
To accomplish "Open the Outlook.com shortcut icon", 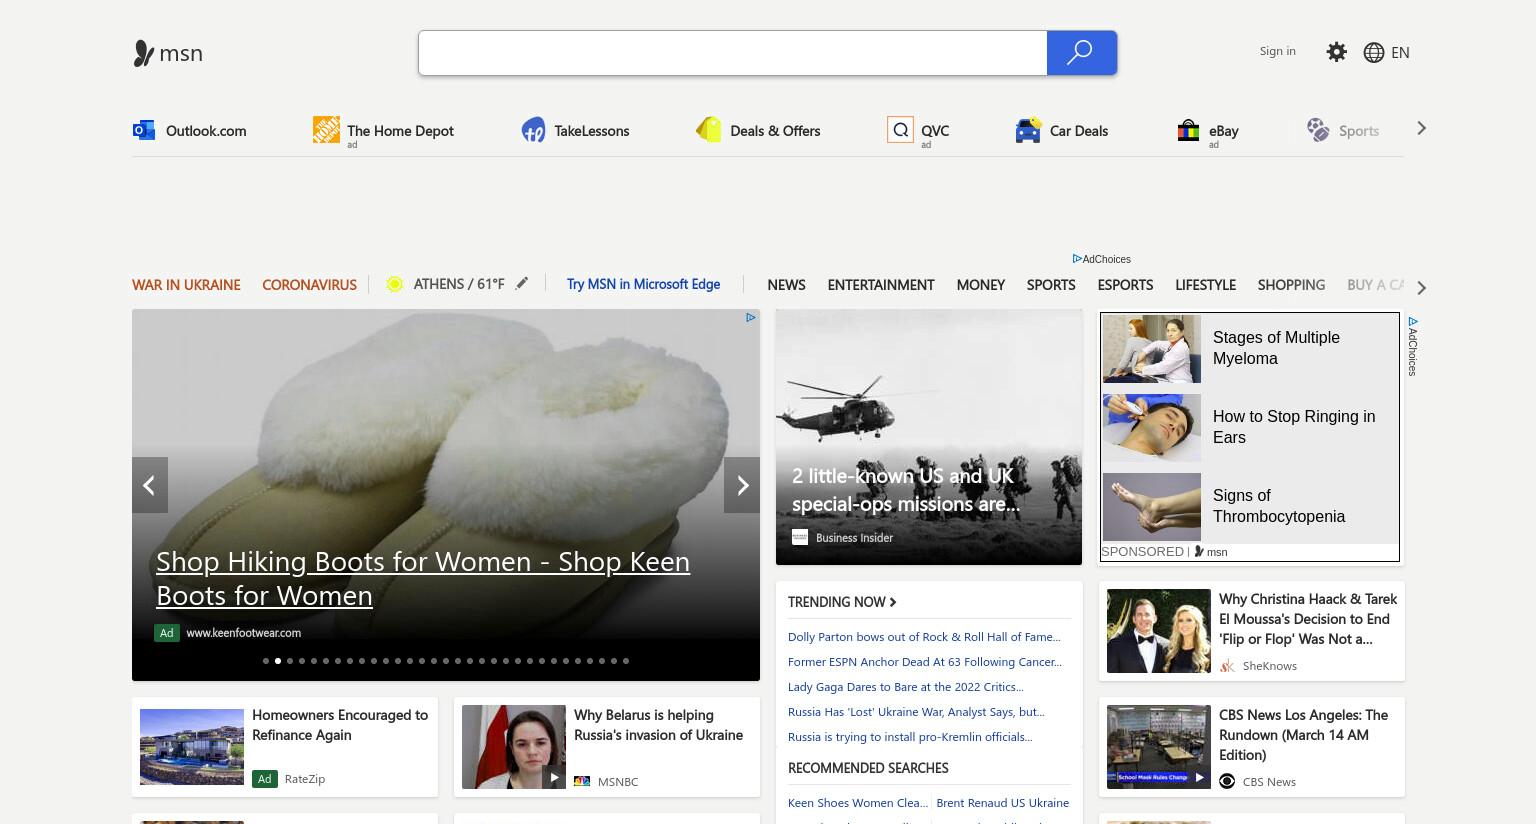I will (x=144, y=130).
